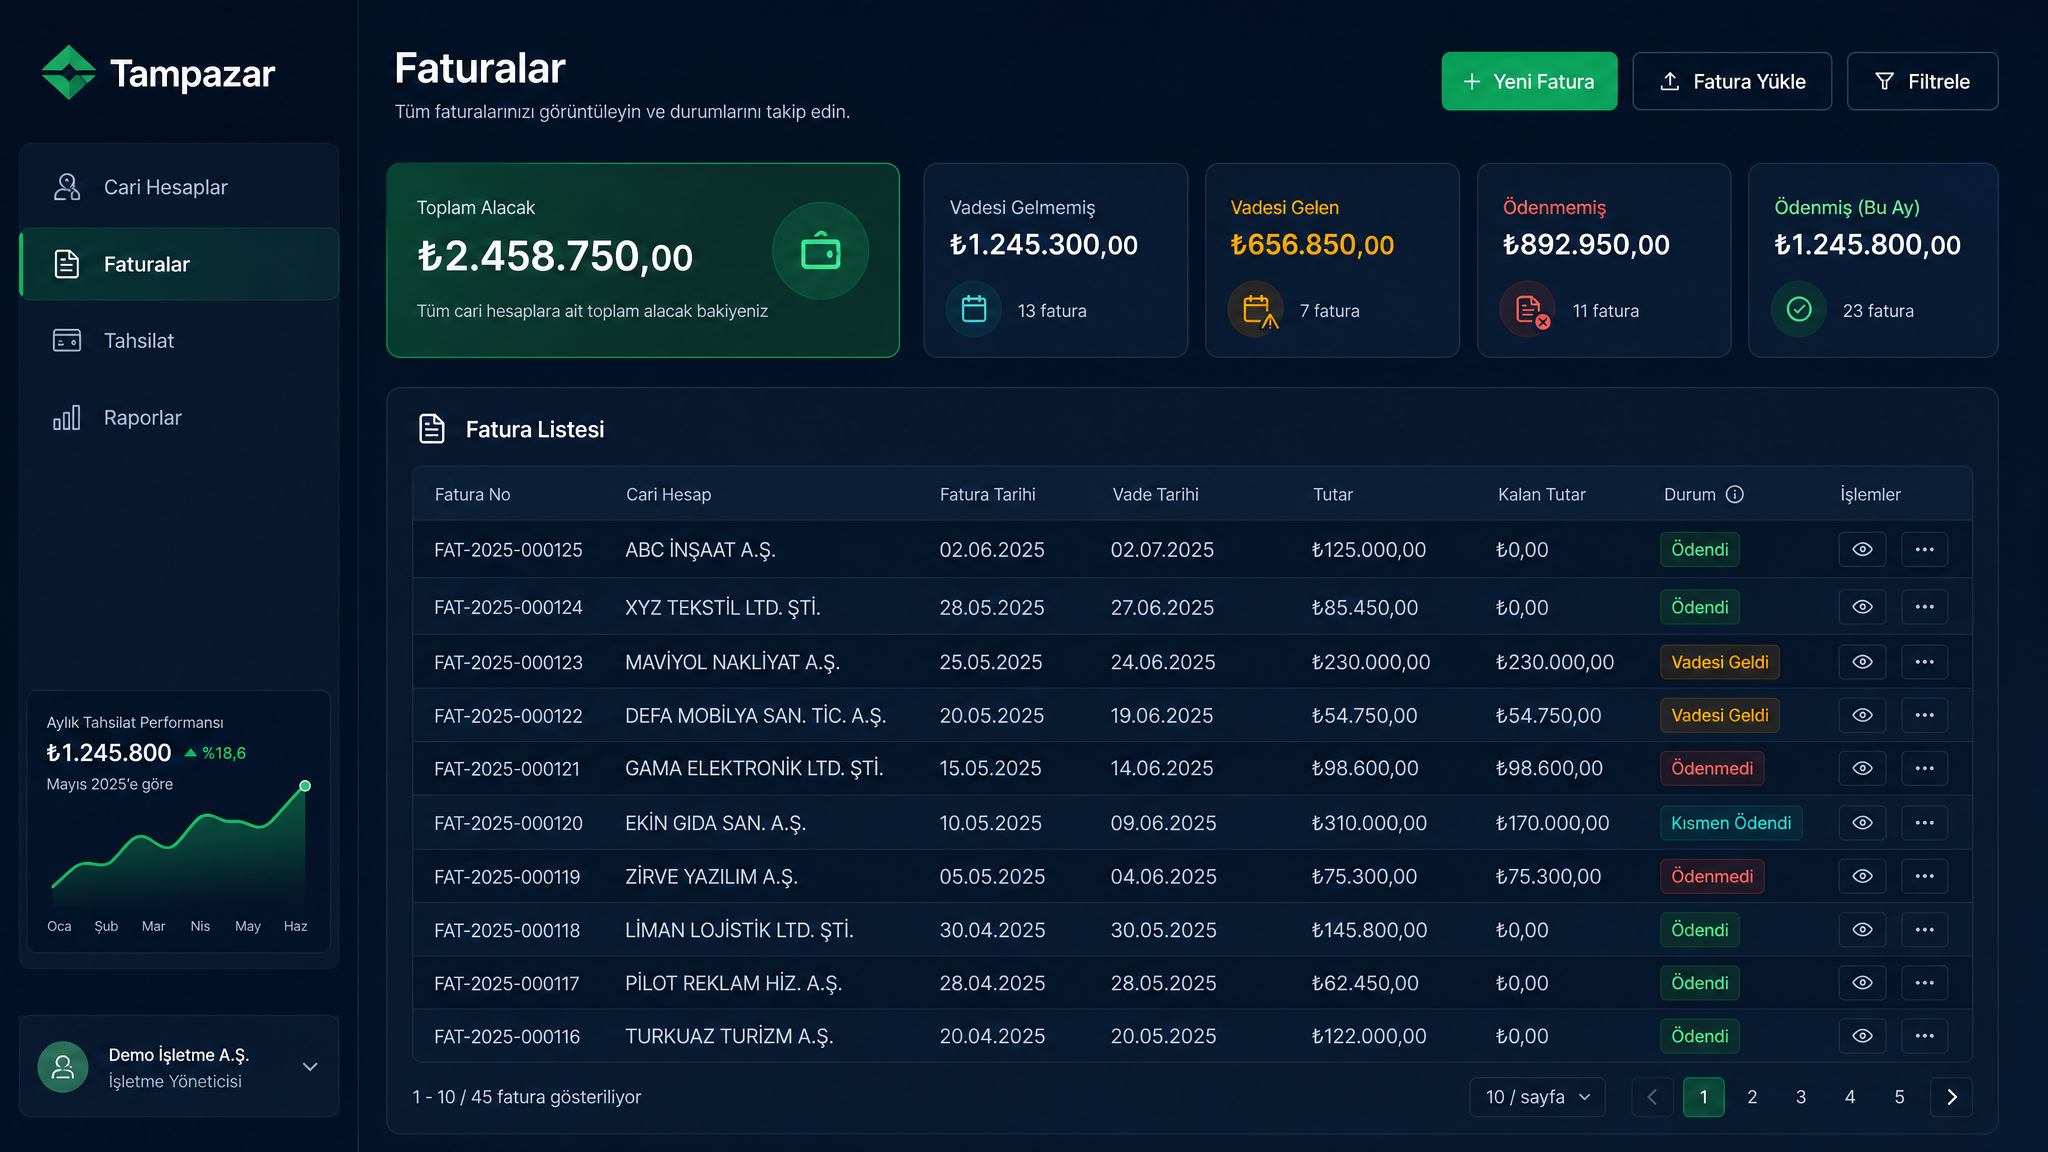
Task: Click eye icon for EKİN GIDA SAN. row
Action: (1862, 823)
